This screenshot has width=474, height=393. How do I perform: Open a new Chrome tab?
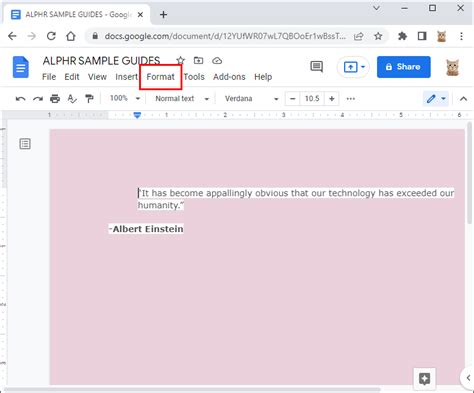click(163, 15)
